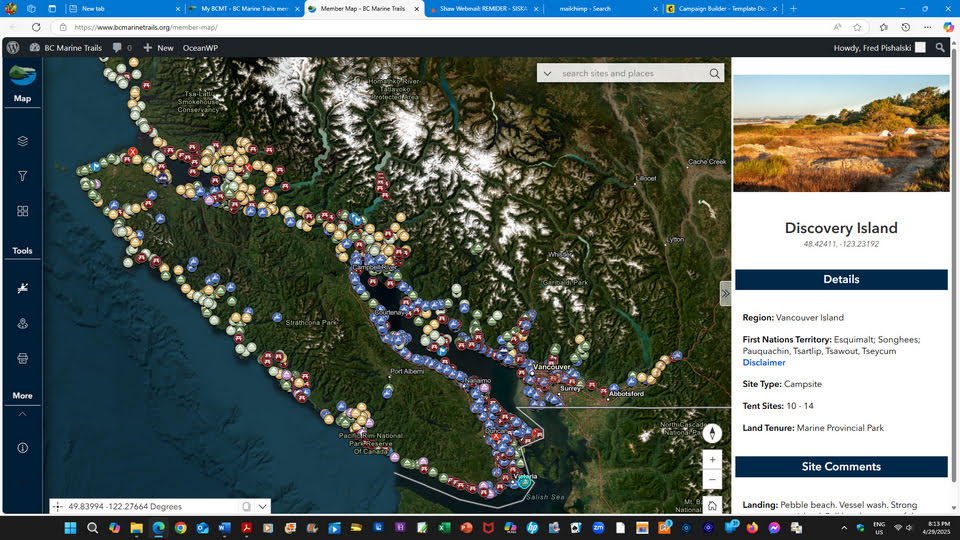Refresh the browser page
The width and height of the screenshot is (960, 540).
(36, 27)
